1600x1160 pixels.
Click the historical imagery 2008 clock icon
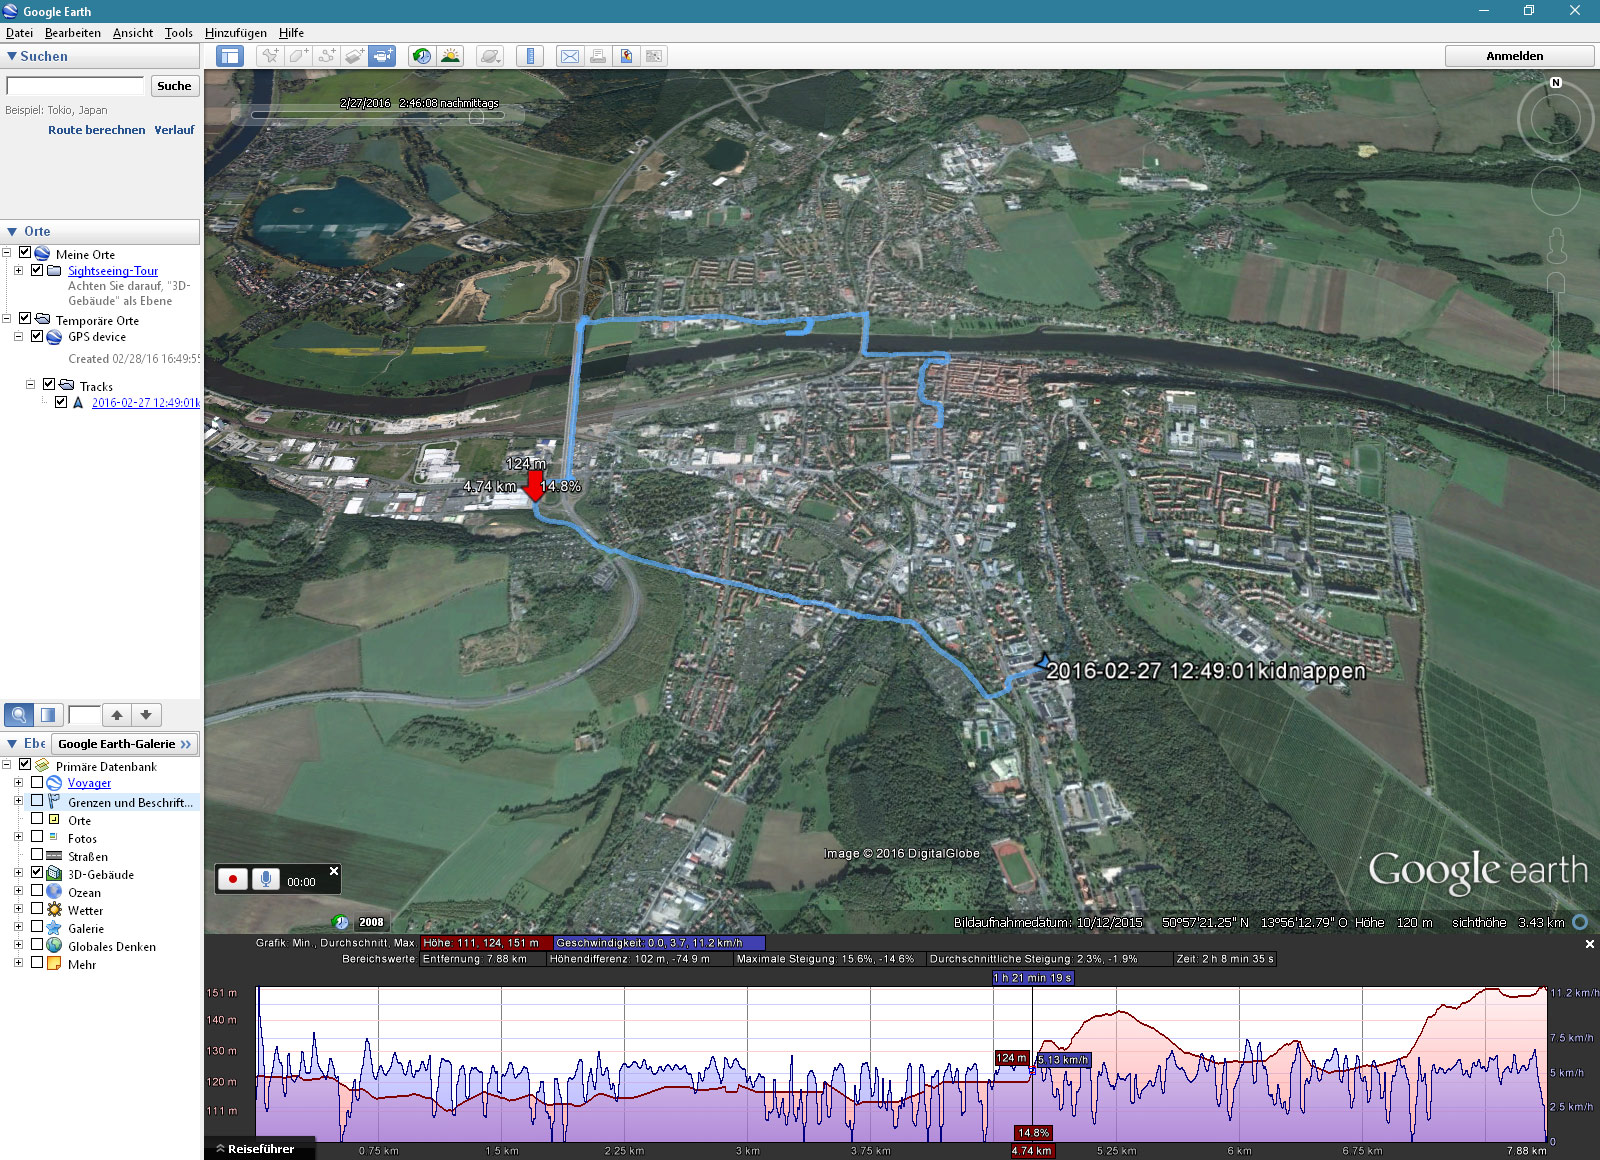[x=340, y=922]
